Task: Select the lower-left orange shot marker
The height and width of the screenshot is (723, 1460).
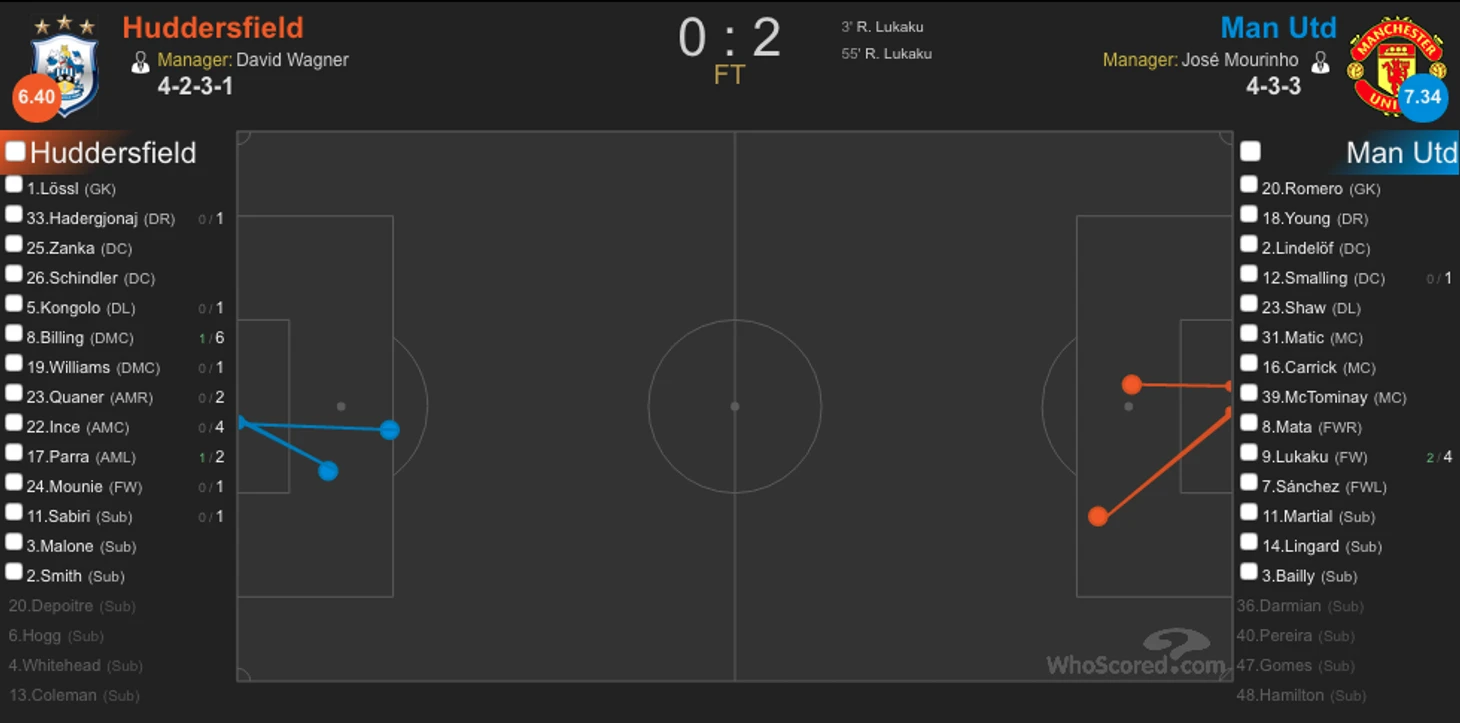Action: pos(1098,516)
